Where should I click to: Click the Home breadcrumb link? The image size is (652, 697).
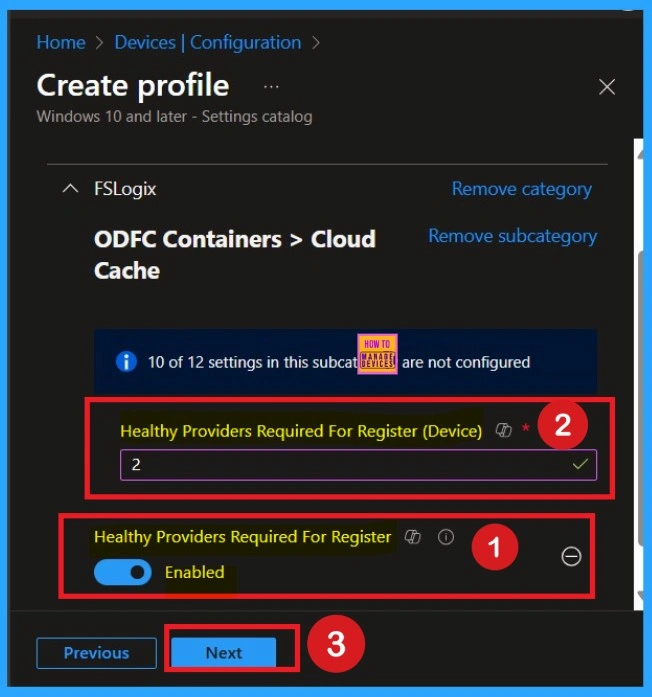coord(60,42)
